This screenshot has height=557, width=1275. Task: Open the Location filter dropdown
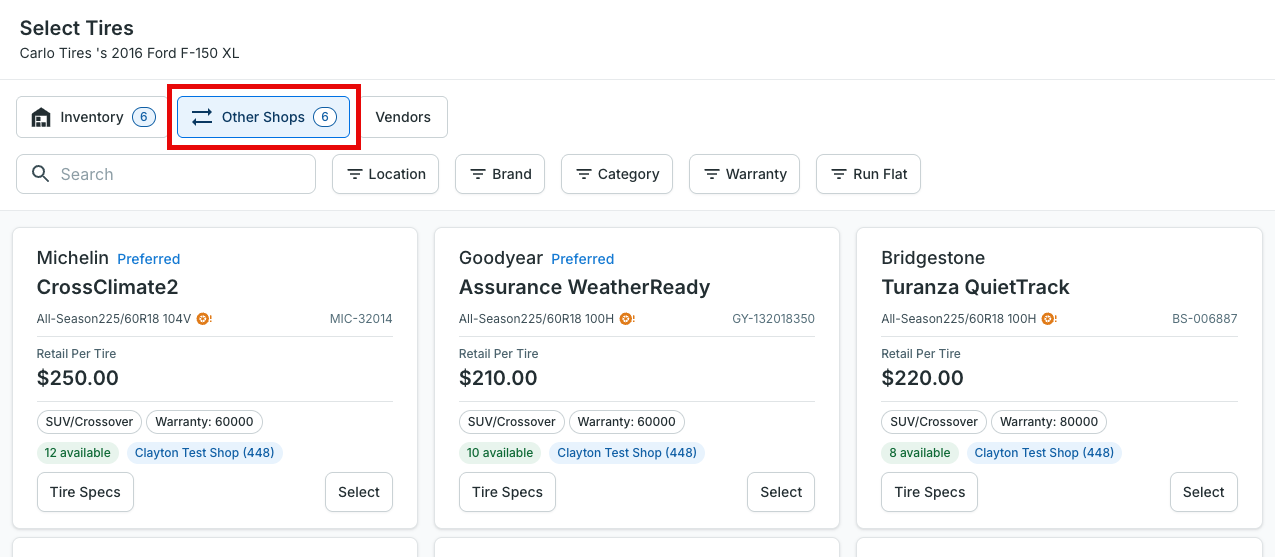[x=385, y=174]
